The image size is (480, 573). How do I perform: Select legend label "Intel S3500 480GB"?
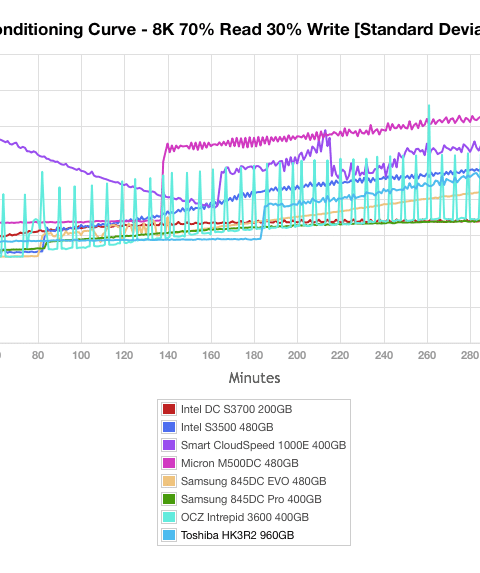227,427
